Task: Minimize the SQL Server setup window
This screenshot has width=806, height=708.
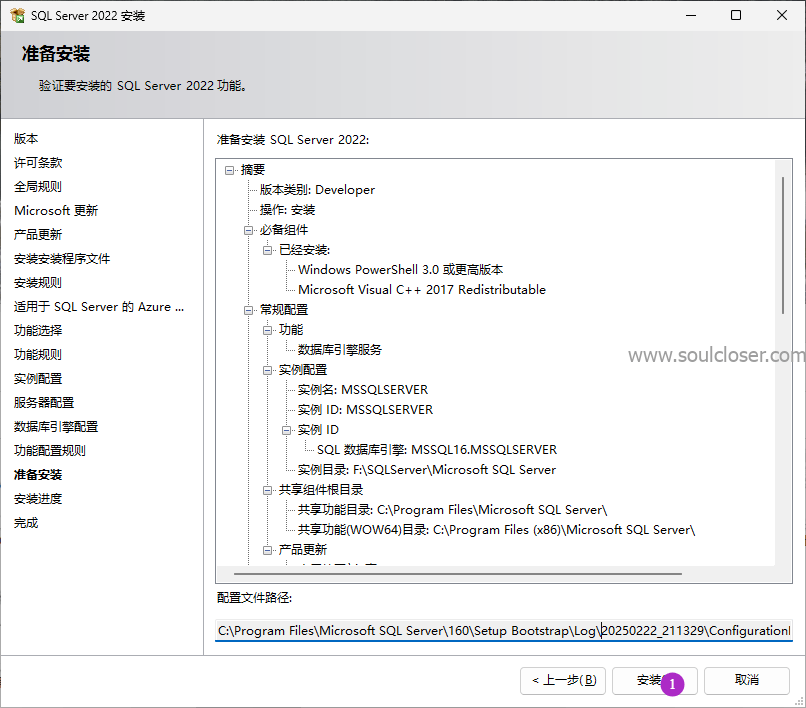Action: tap(691, 15)
